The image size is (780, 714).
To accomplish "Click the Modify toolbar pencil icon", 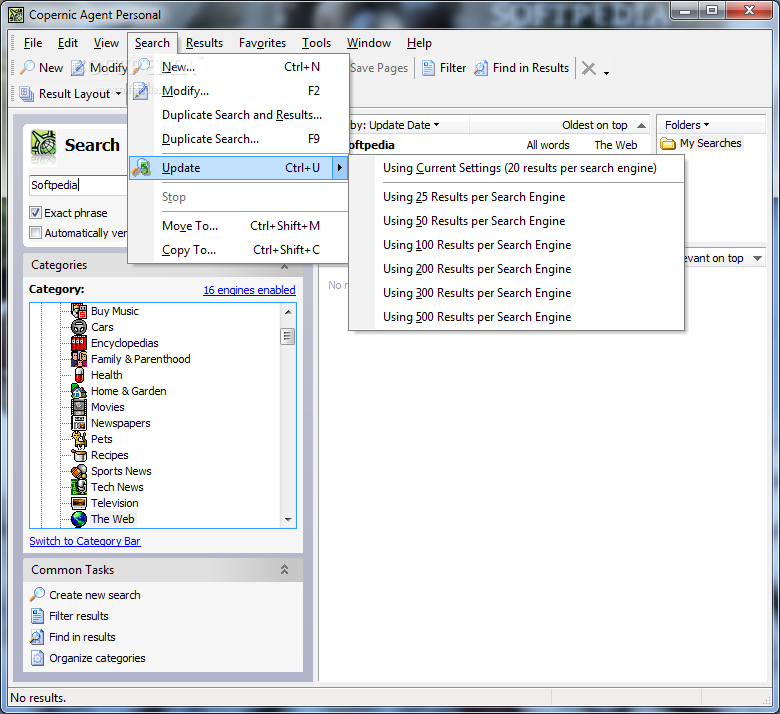I will coord(78,68).
